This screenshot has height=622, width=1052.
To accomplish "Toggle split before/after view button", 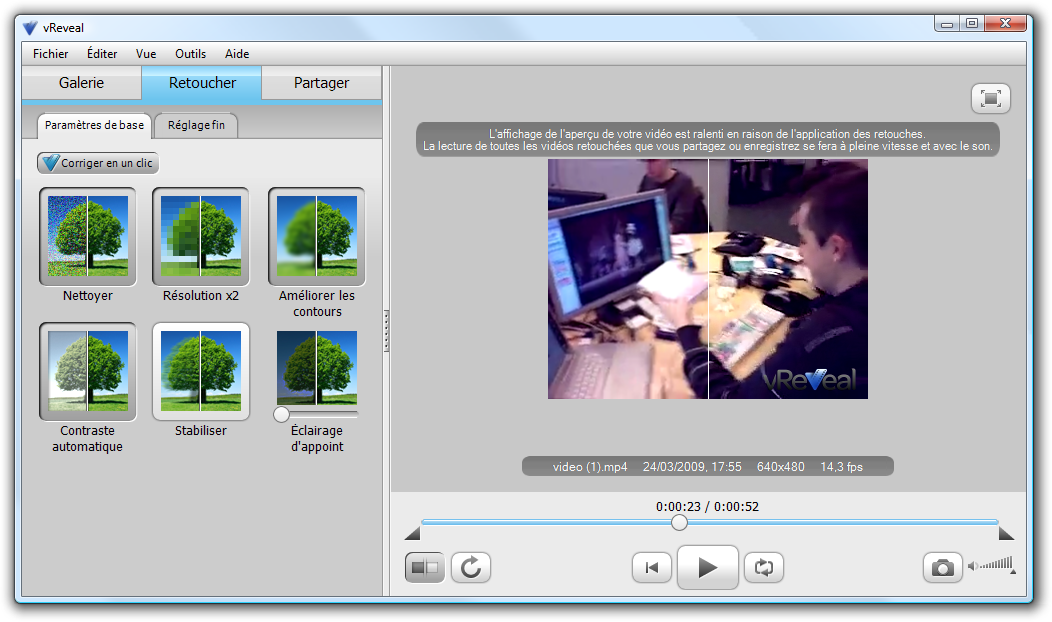I will (425, 568).
